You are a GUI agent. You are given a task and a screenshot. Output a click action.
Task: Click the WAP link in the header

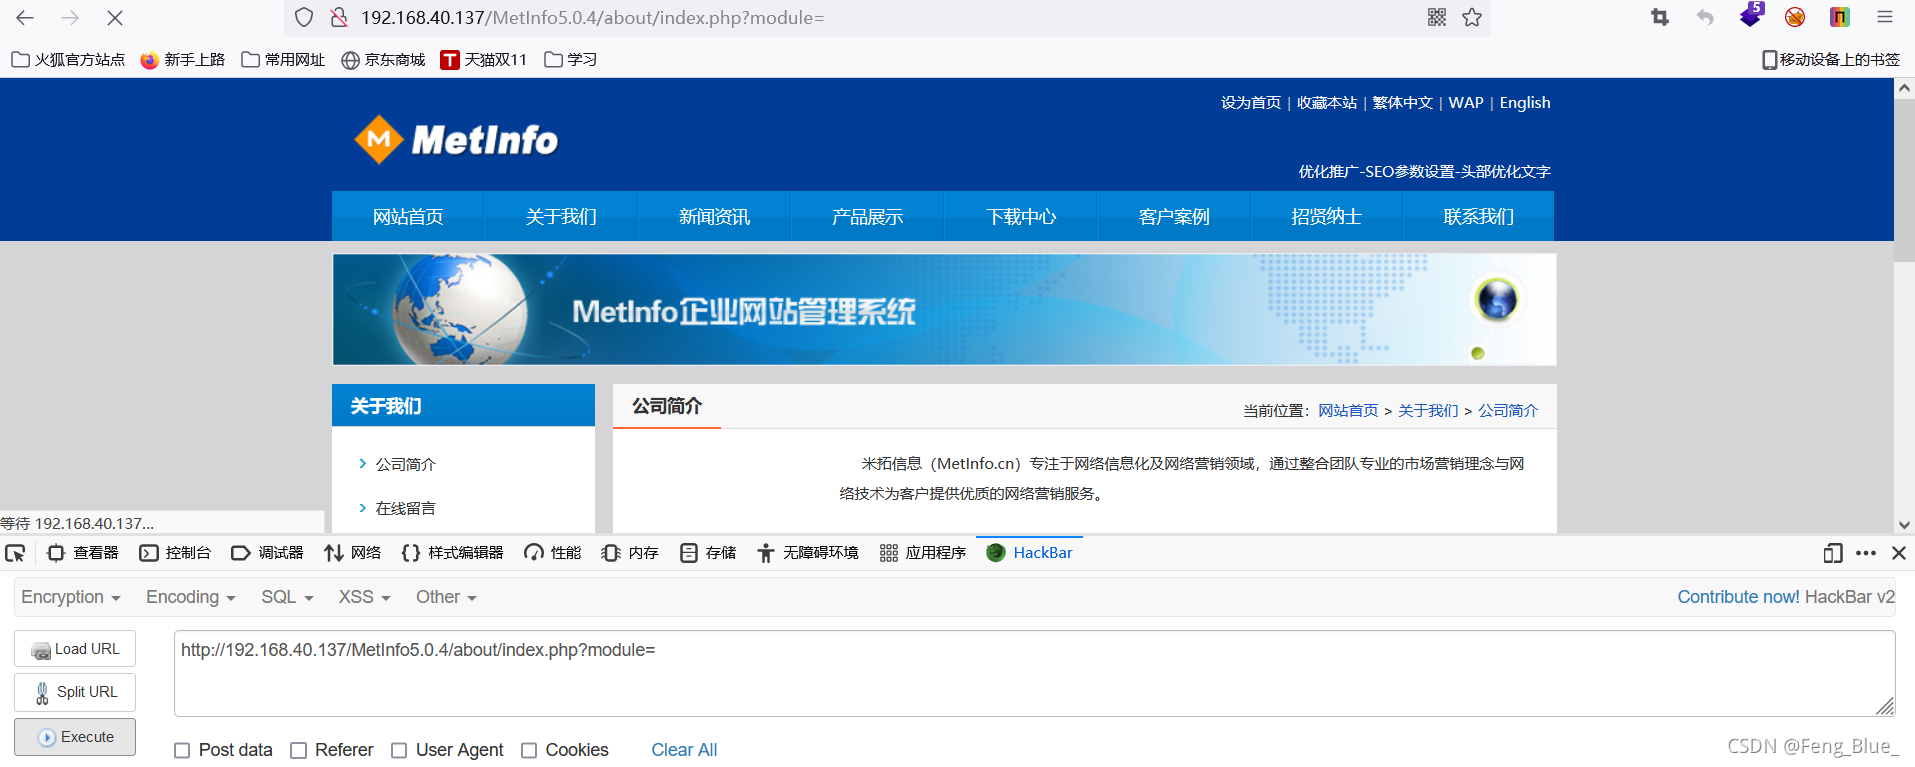click(x=1466, y=103)
